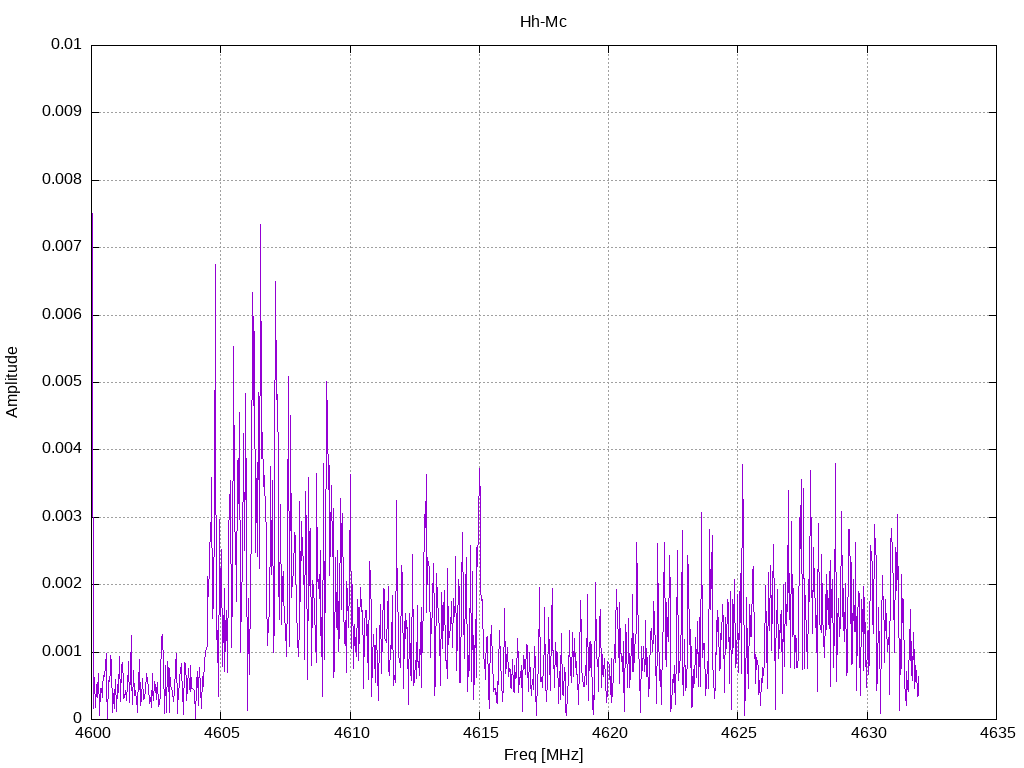The image size is (1024, 768).
Task: Click the 0.001 y-axis tick label
Action: coord(61,651)
